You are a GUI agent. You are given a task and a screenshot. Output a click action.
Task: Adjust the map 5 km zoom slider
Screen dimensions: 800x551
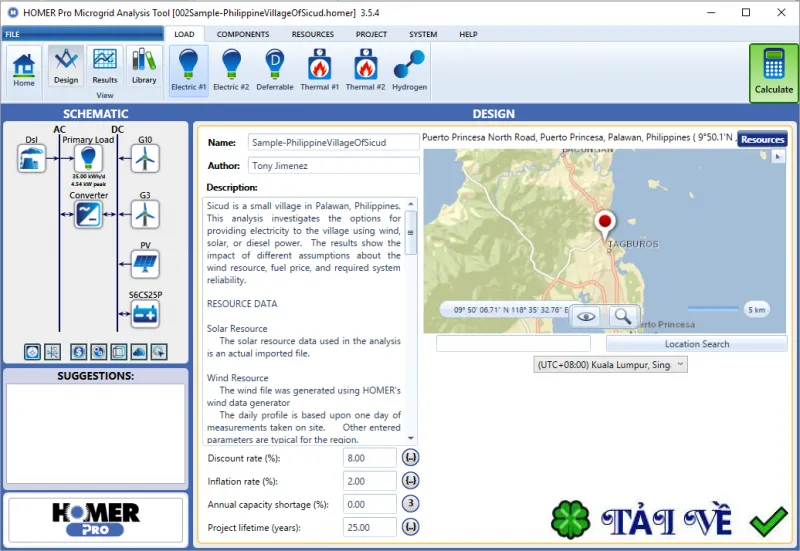(713, 309)
